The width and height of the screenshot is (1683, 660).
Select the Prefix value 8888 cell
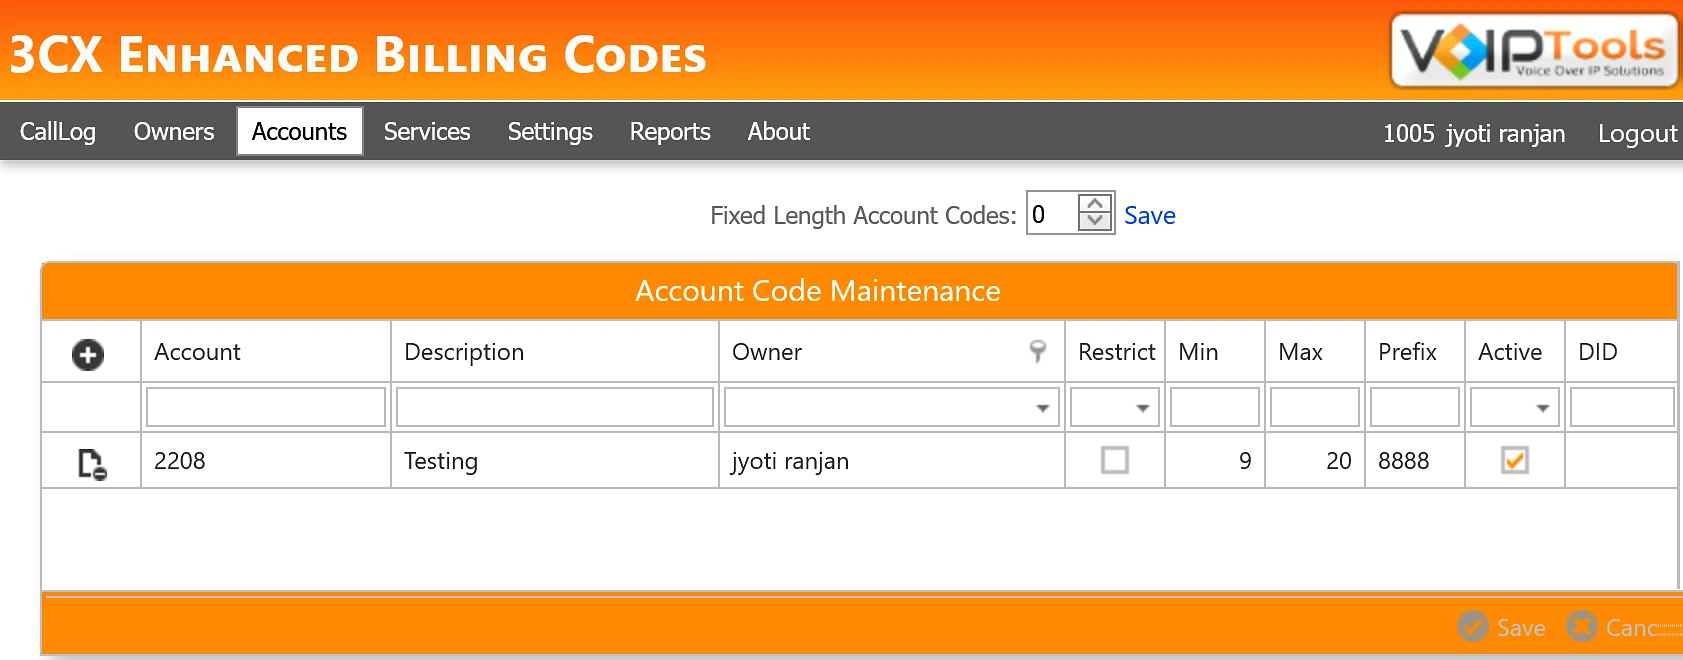1415,461
